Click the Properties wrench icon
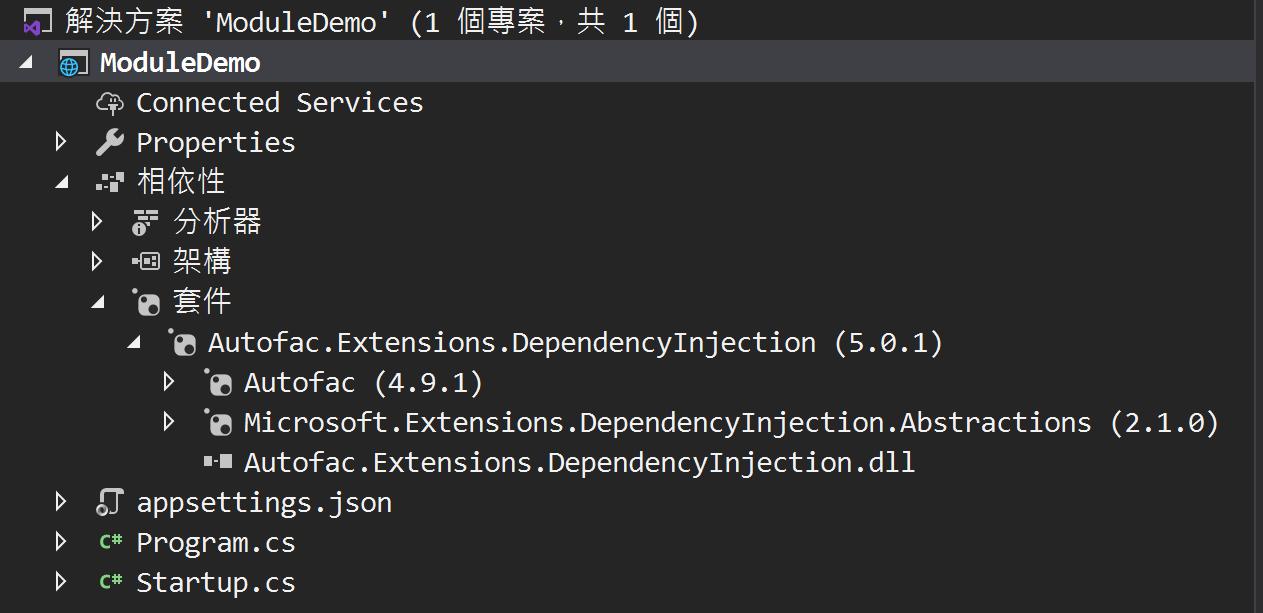This screenshot has width=1263, height=613. click(109, 143)
